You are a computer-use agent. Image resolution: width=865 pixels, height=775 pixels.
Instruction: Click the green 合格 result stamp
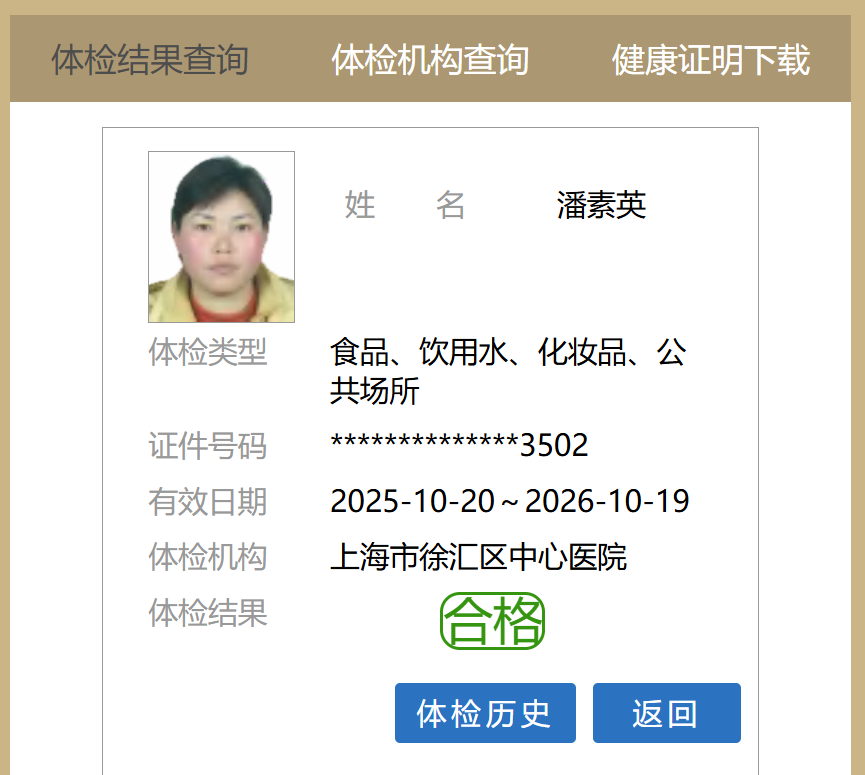[x=492, y=621]
